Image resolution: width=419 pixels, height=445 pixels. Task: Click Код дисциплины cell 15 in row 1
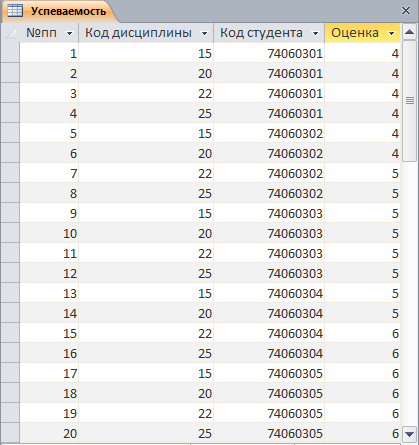pos(146,53)
